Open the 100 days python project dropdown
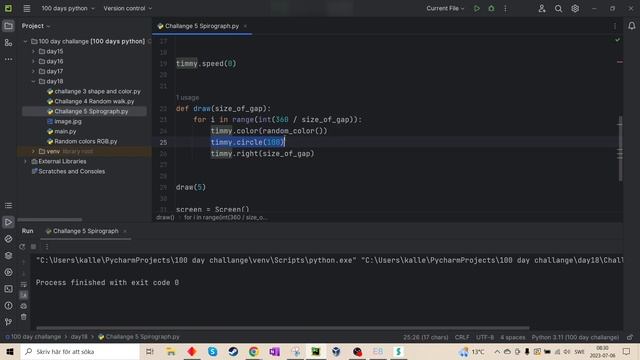640x360 pixels. pyautogui.click(x=68, y=8)
